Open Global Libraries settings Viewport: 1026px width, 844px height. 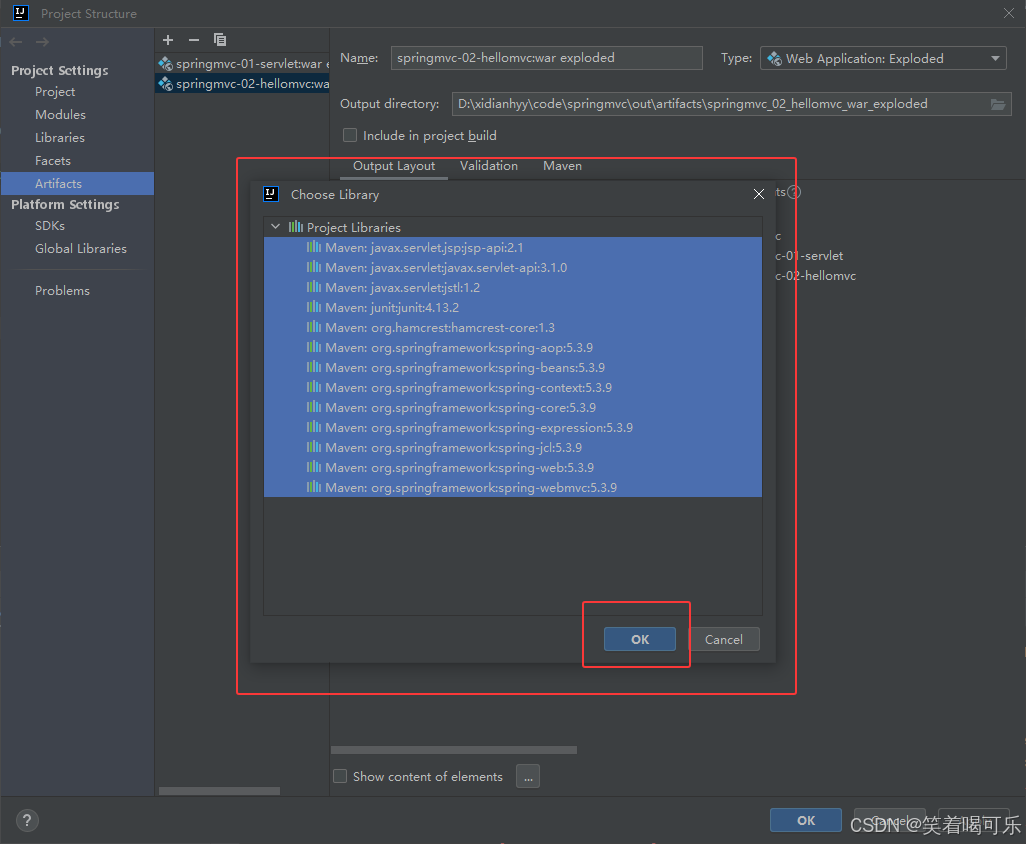point(80,249)
